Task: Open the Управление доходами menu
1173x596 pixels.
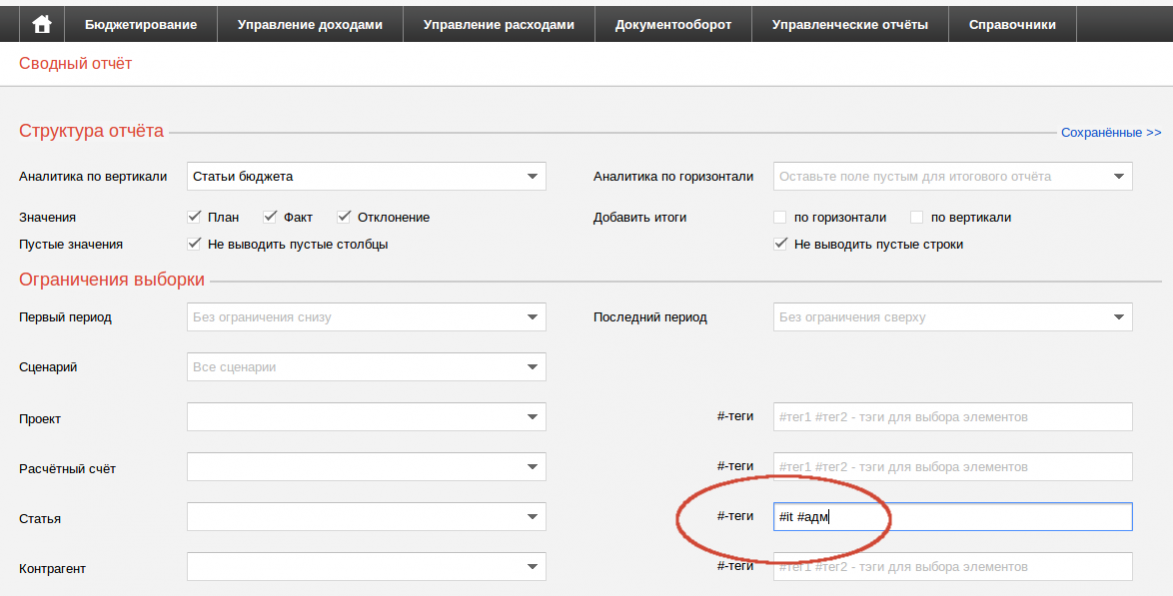Action: pyautogui.click(x=310, y=25)
